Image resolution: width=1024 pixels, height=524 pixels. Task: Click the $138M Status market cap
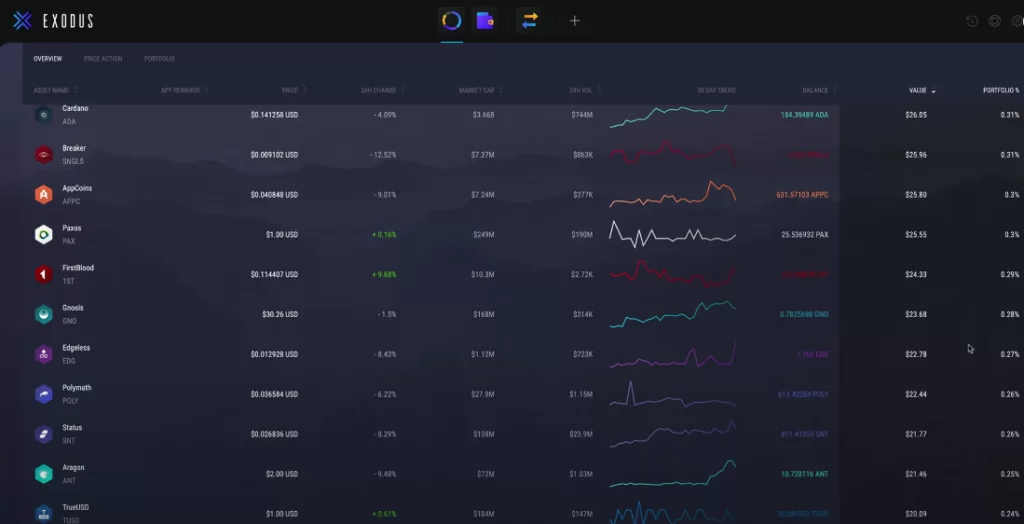[x=484, y=434]
